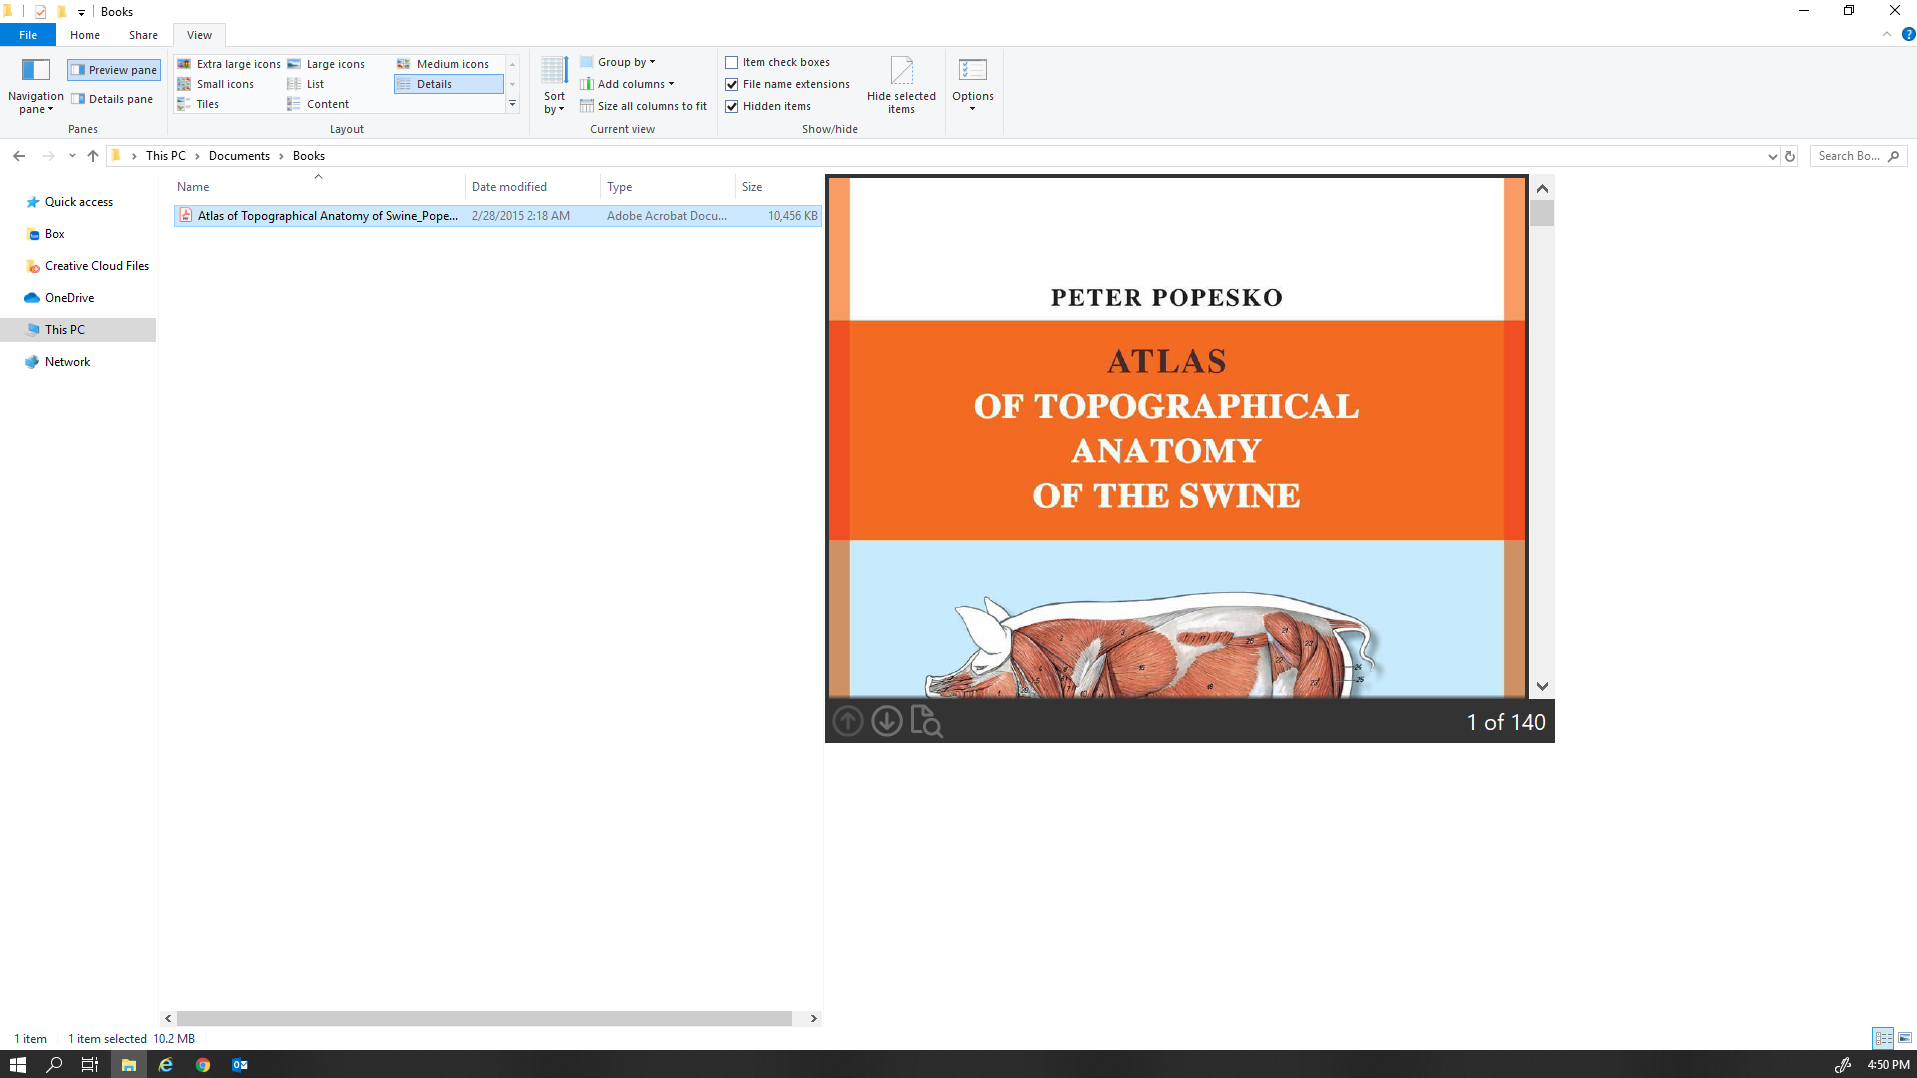This screenshot has height=1078, width=1917.
Task: Click Hide selected items button
Action: 901,86
